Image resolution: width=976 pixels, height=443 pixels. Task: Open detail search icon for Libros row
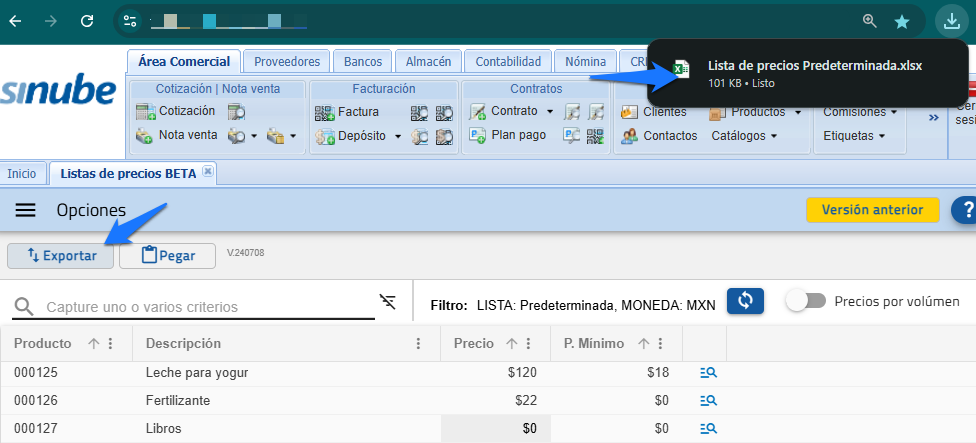709,429
